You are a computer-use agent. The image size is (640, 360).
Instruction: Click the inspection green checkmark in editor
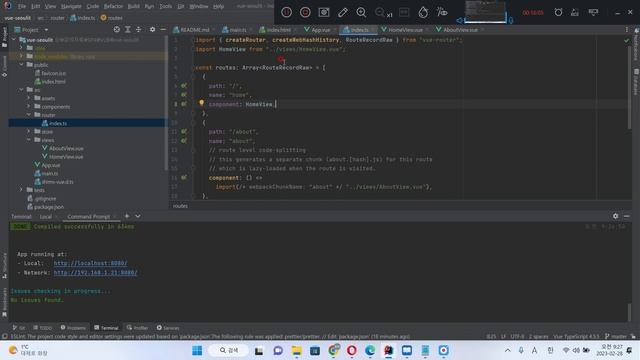[627, 40]
